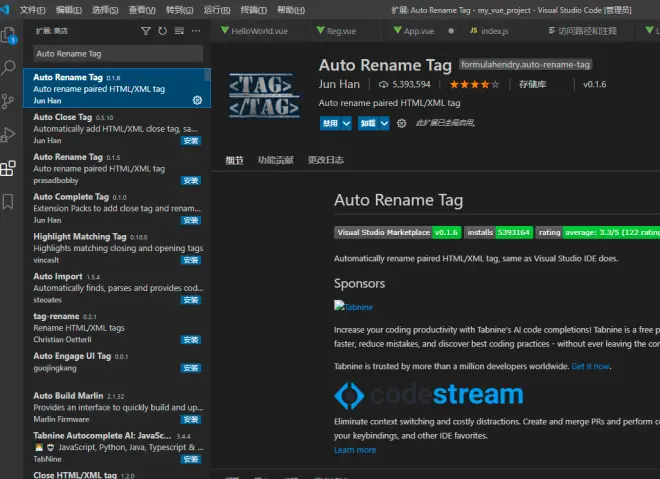
Task: Open the Bookmarks view in activity bar
Action: pos(8,202)
